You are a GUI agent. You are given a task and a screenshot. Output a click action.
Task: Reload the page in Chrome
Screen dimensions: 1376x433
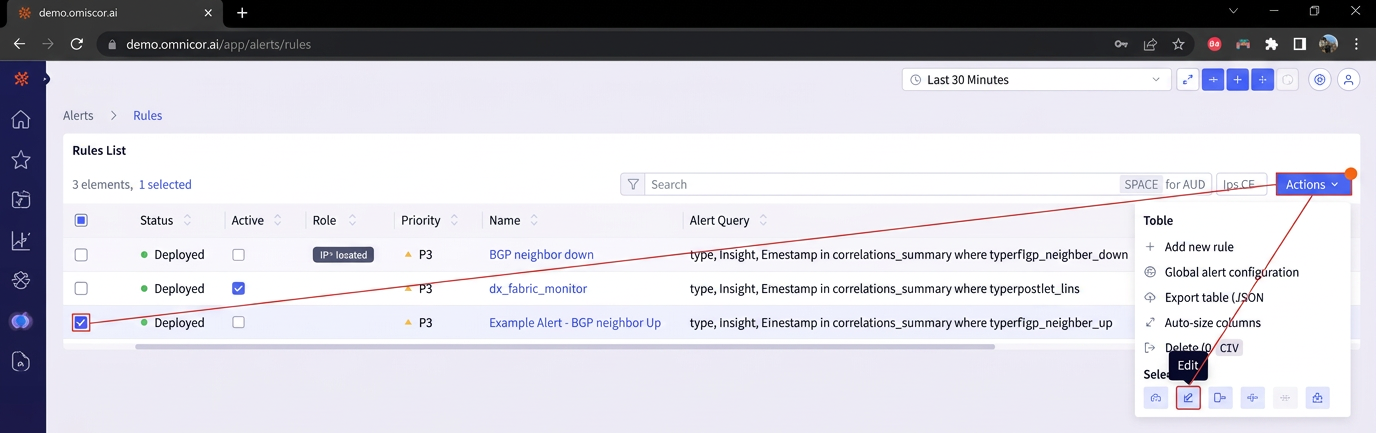[77, 44]
